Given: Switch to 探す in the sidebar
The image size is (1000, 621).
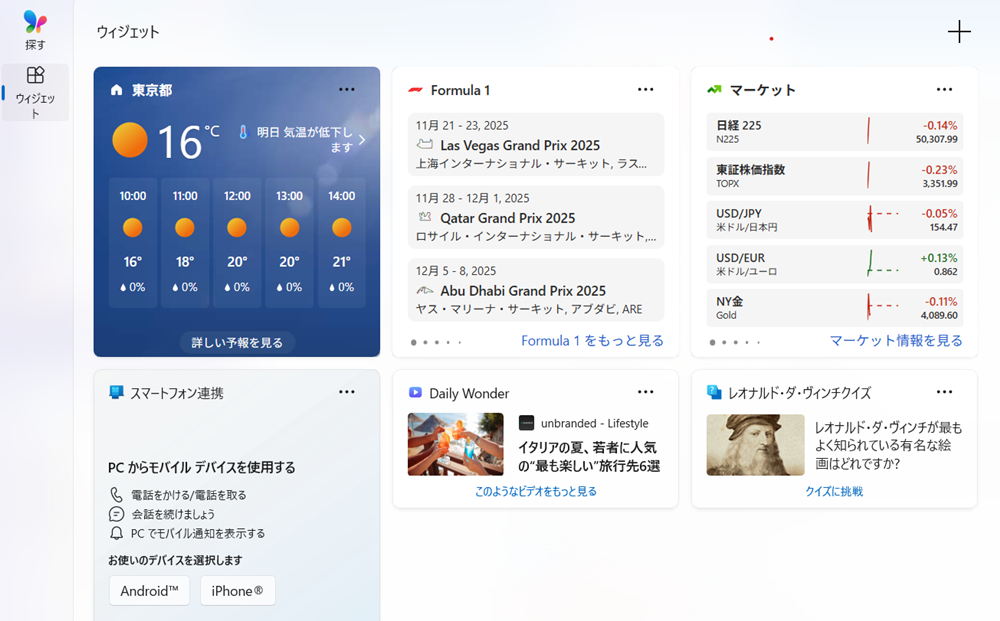Looking at the screenshot, I should (35, 27).
